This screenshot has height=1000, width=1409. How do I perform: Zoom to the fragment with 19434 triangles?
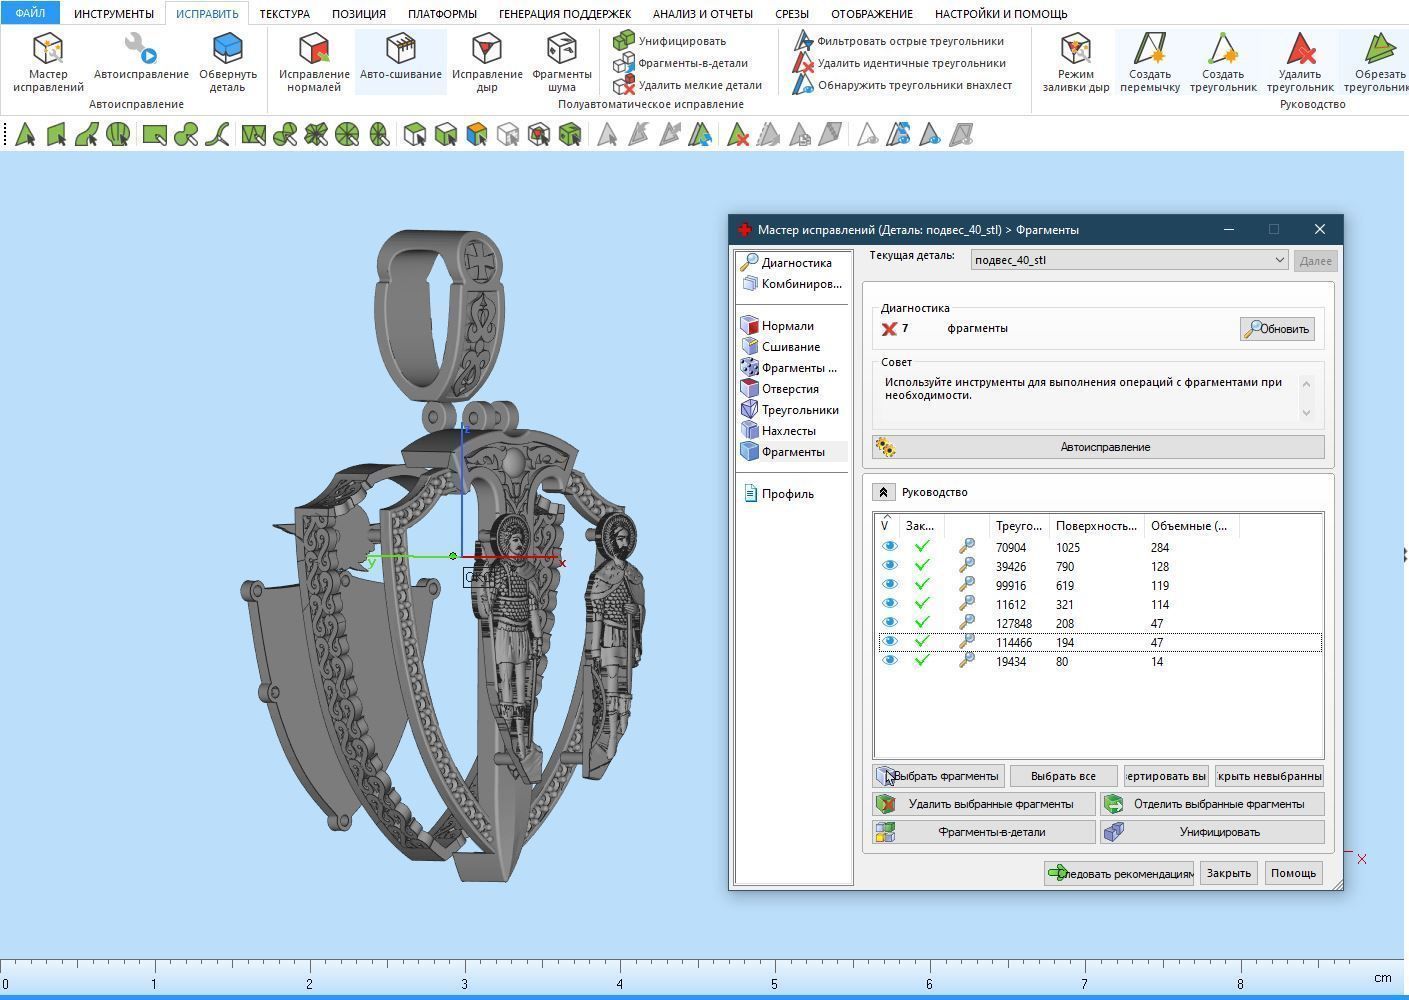966,661
